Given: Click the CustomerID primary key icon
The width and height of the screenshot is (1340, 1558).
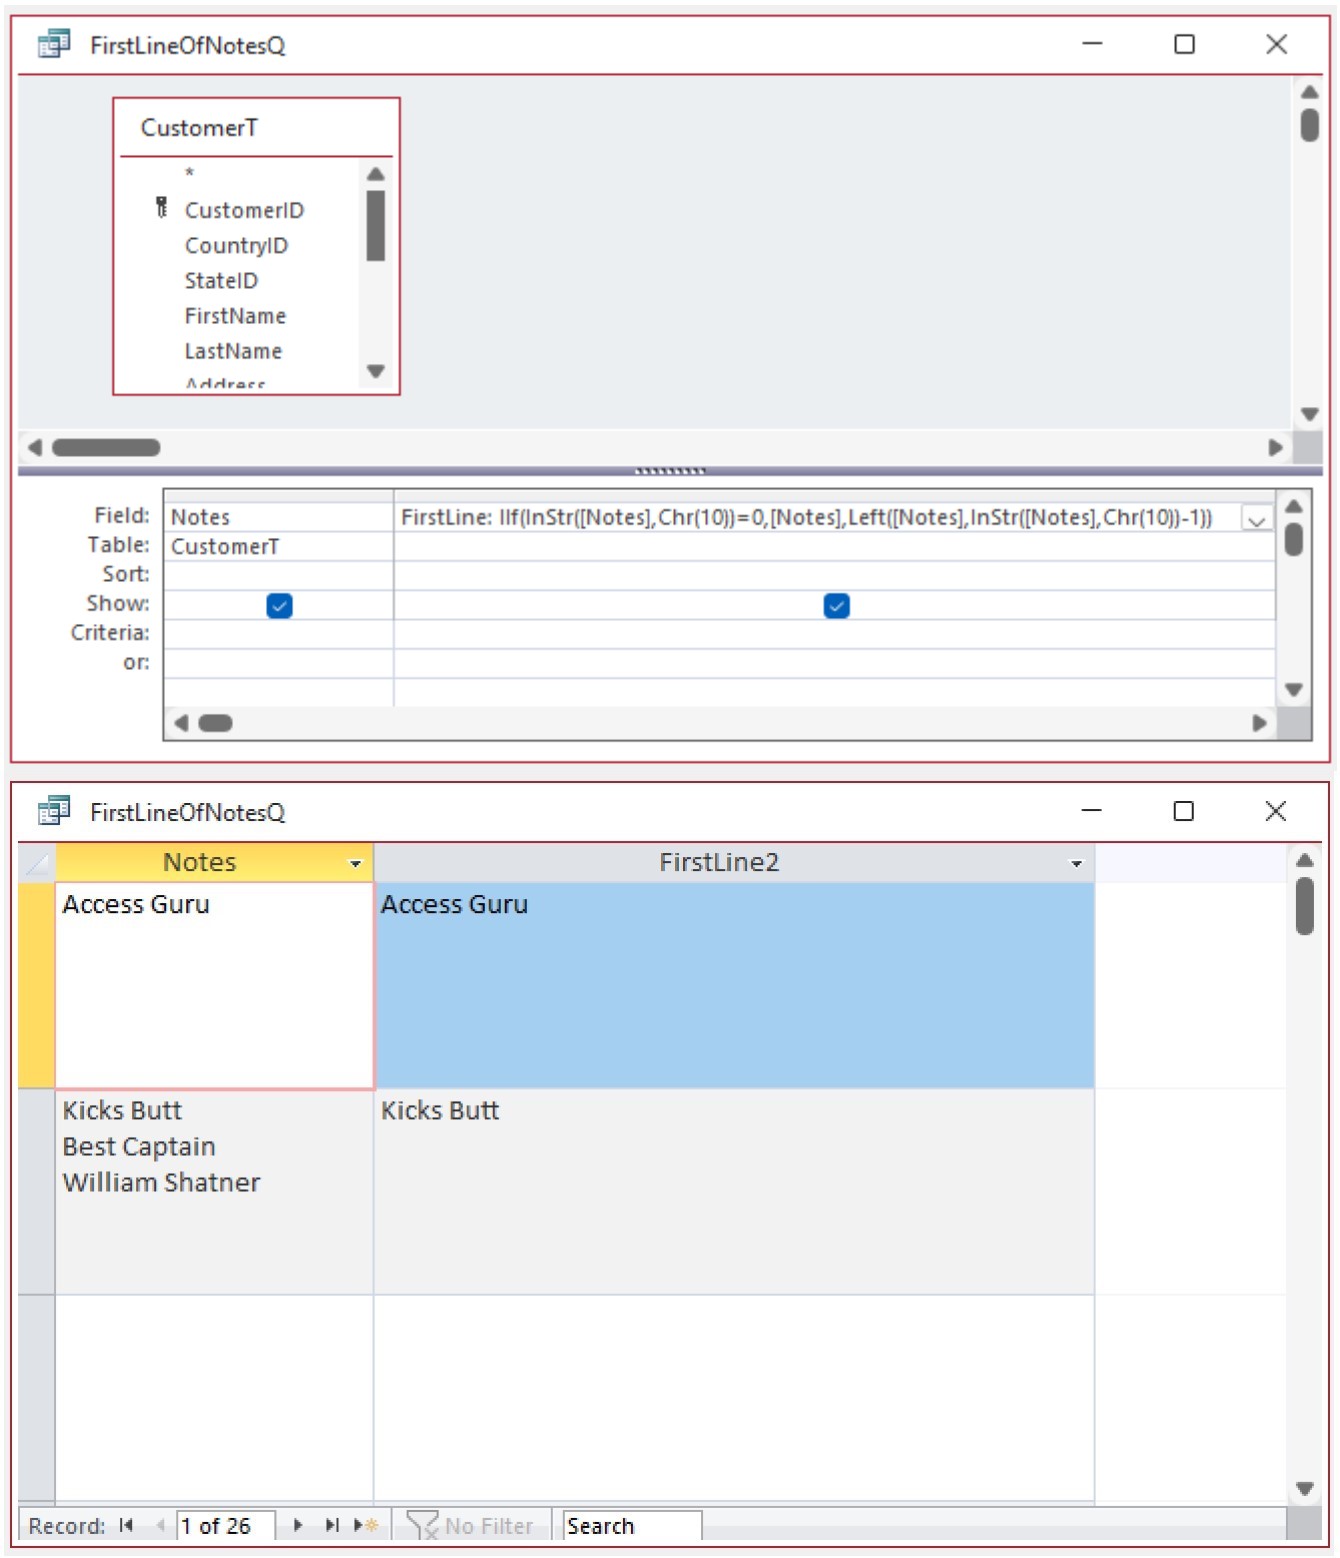Looking at the screenshot, I should click(162, 208).
